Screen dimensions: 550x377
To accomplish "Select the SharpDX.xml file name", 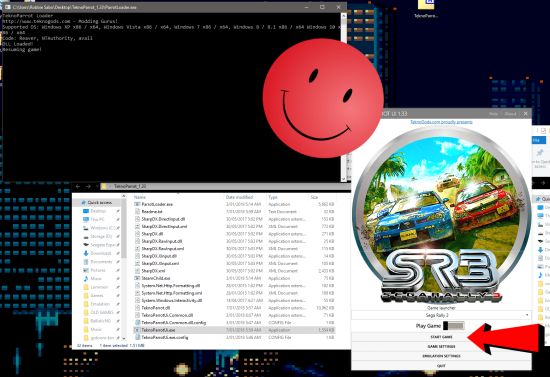I will point(153,271).
